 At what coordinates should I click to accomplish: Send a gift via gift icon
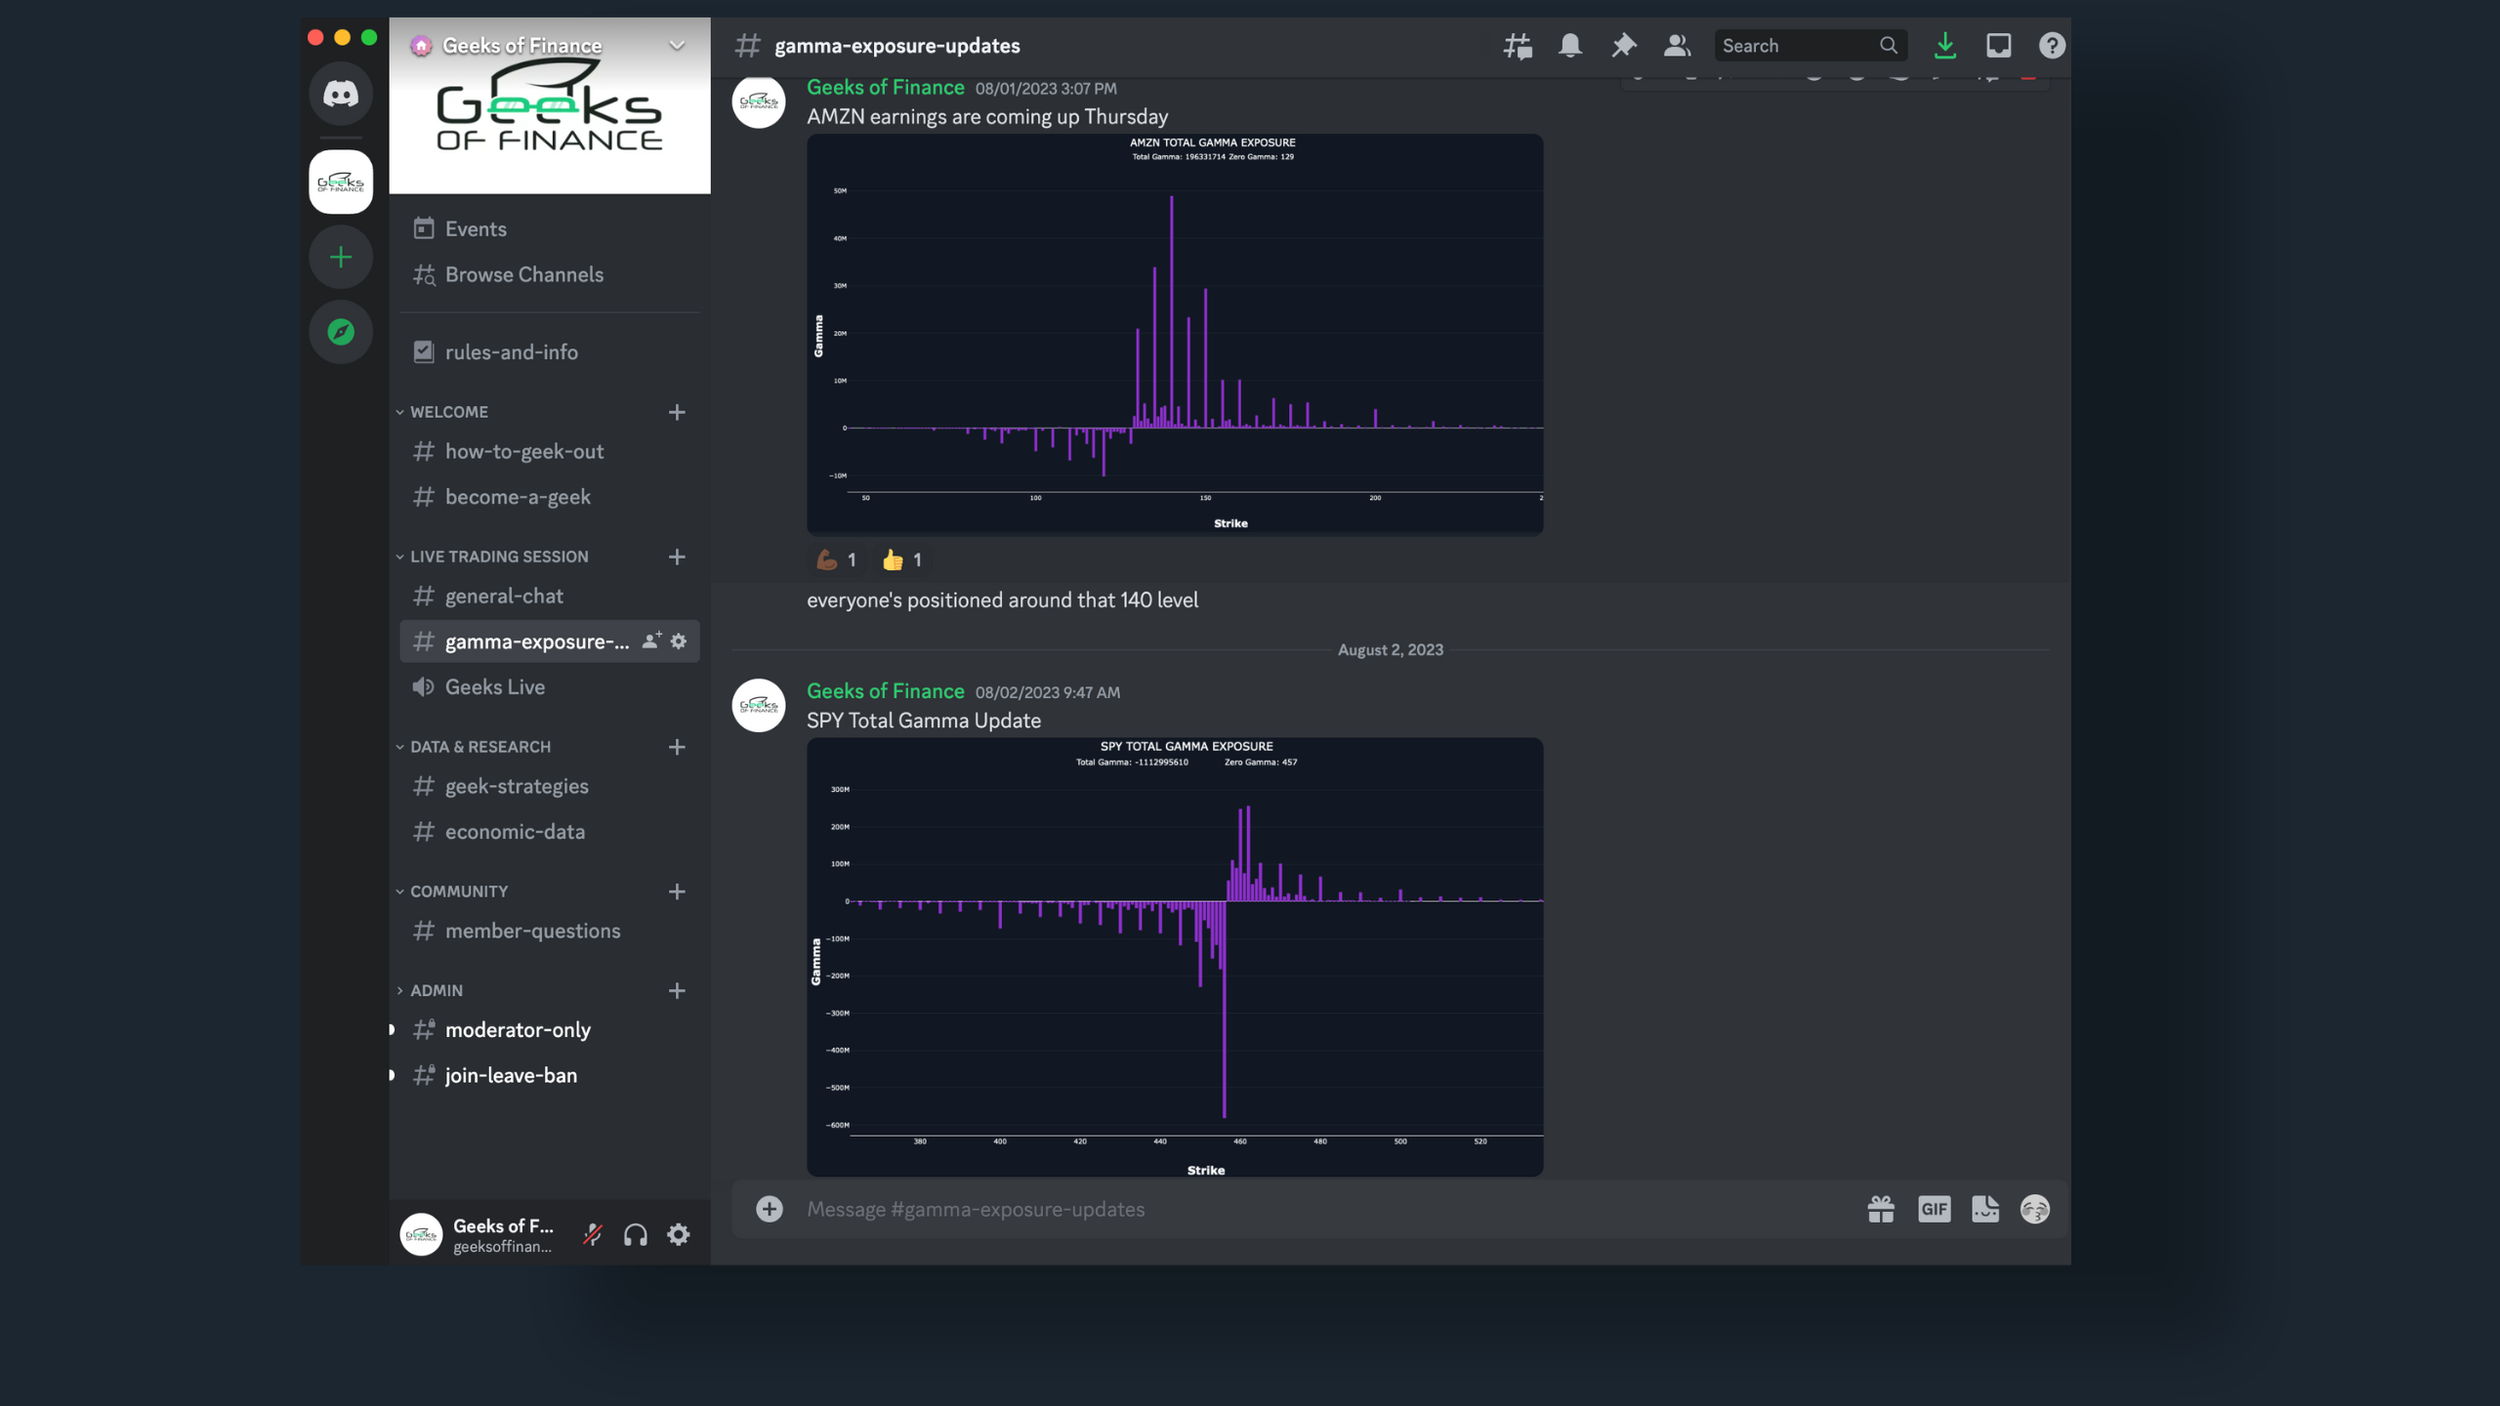(x=1880, y=1209)
